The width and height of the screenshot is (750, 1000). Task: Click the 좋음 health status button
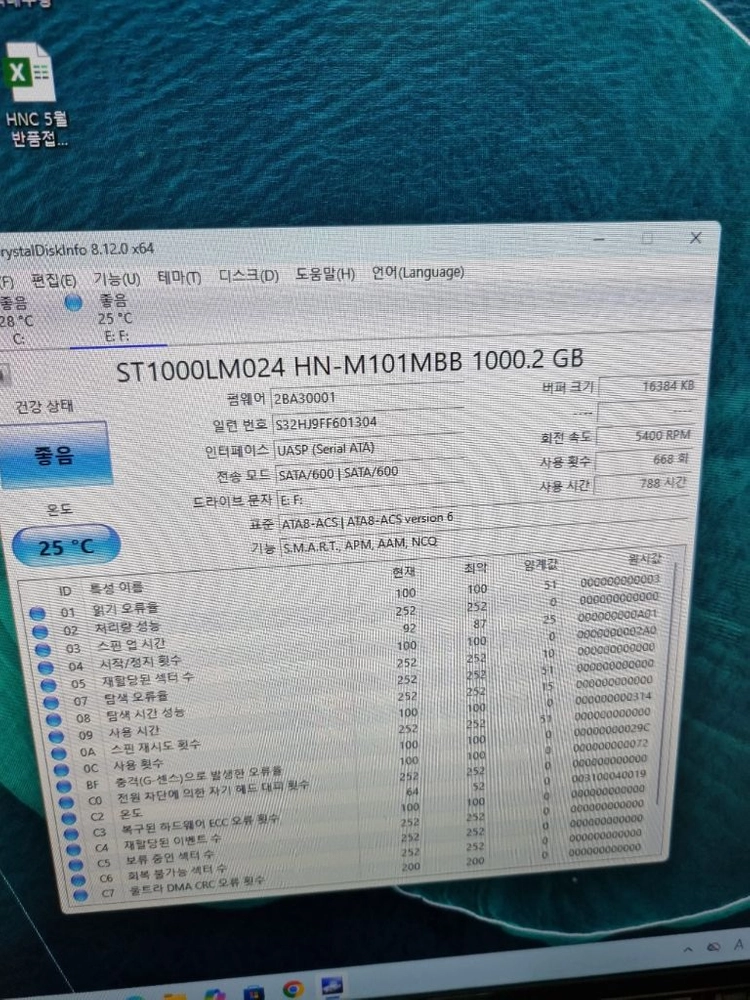point(55,455)
